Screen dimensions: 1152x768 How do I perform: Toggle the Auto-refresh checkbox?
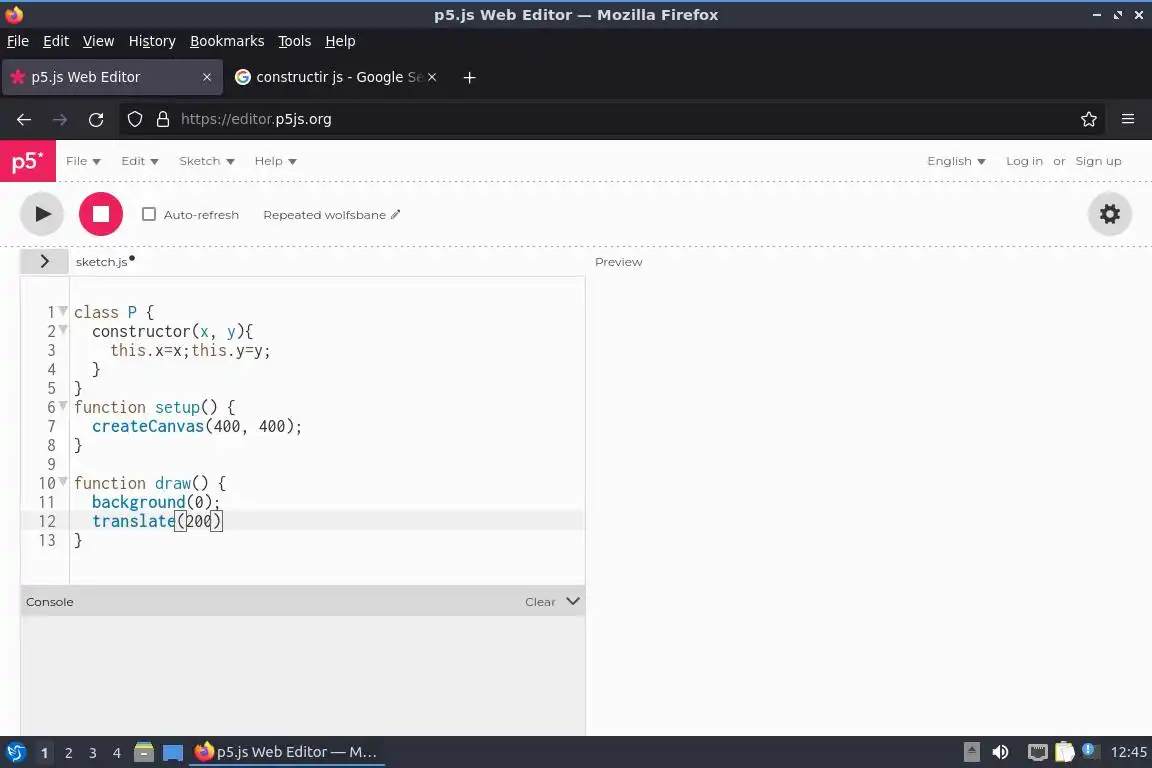point(149,214)
